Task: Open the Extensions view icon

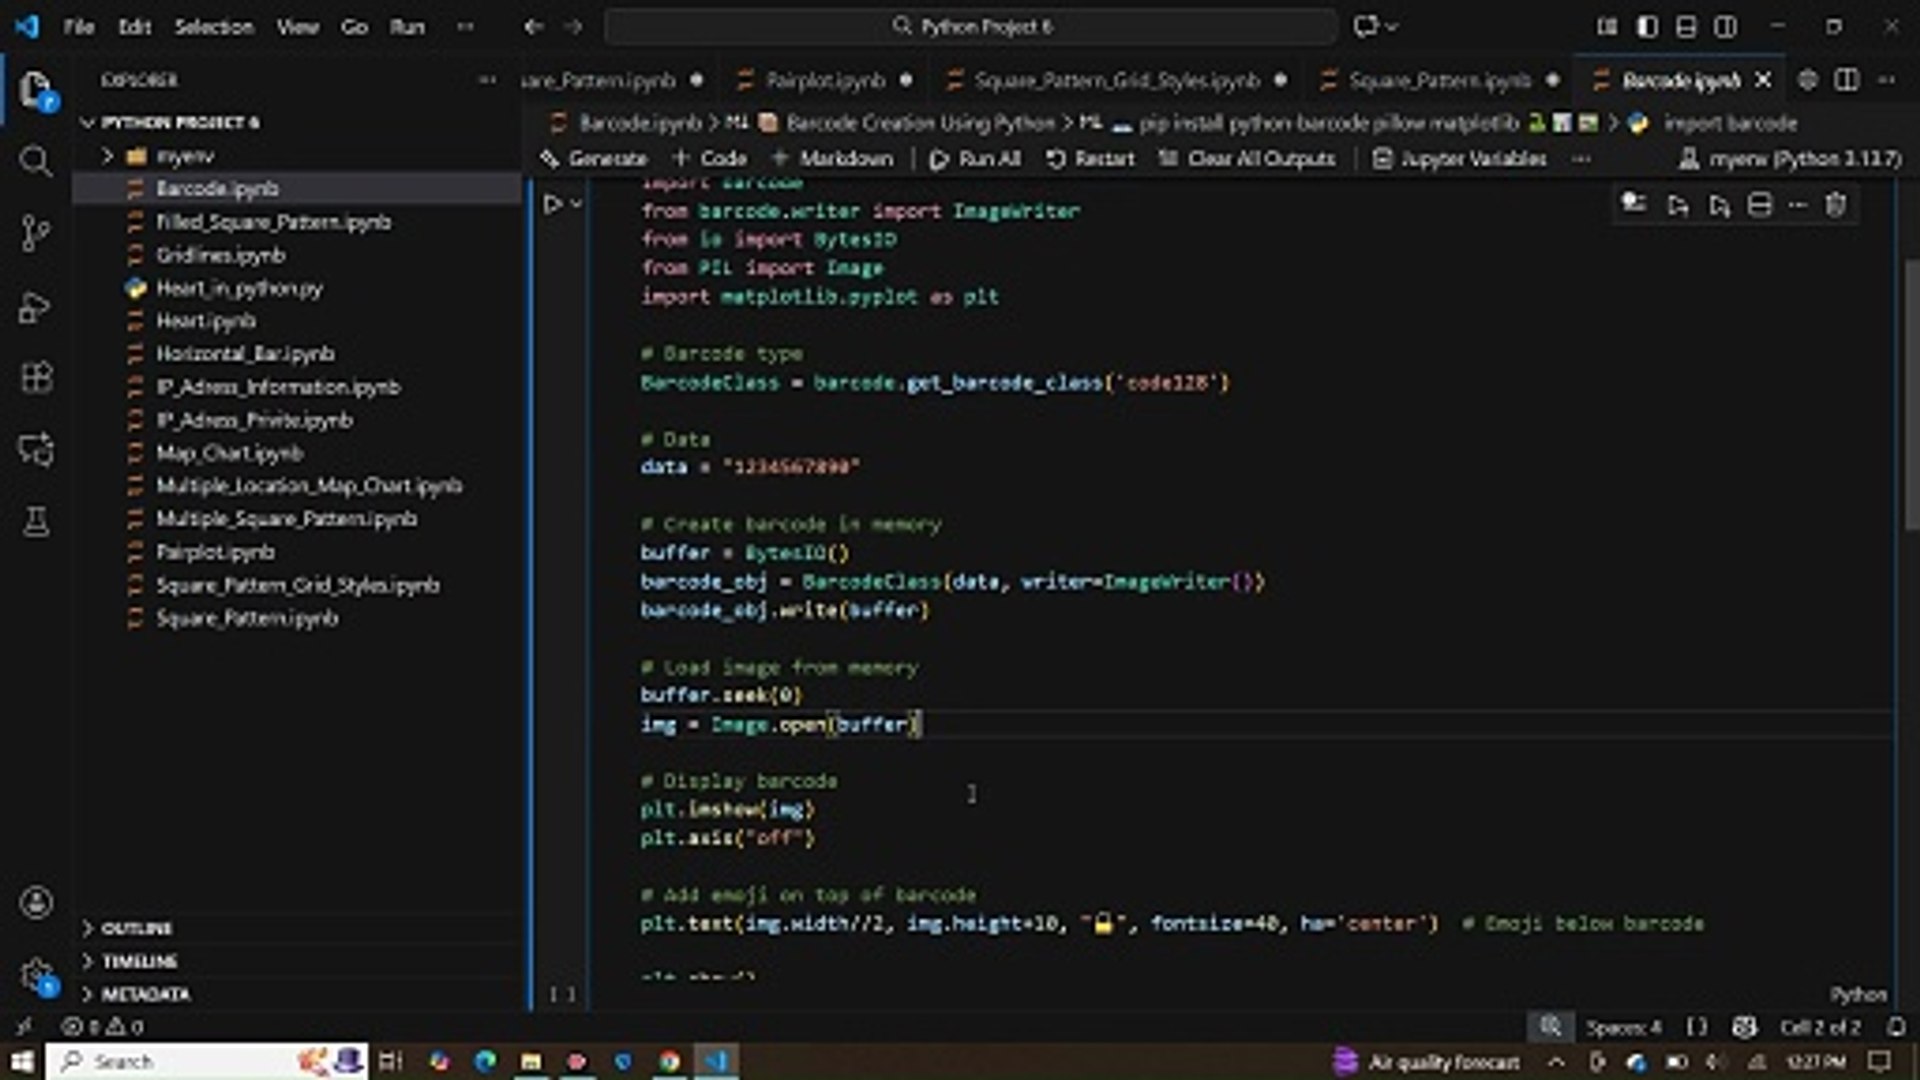Action: click(x=36, y=378)
